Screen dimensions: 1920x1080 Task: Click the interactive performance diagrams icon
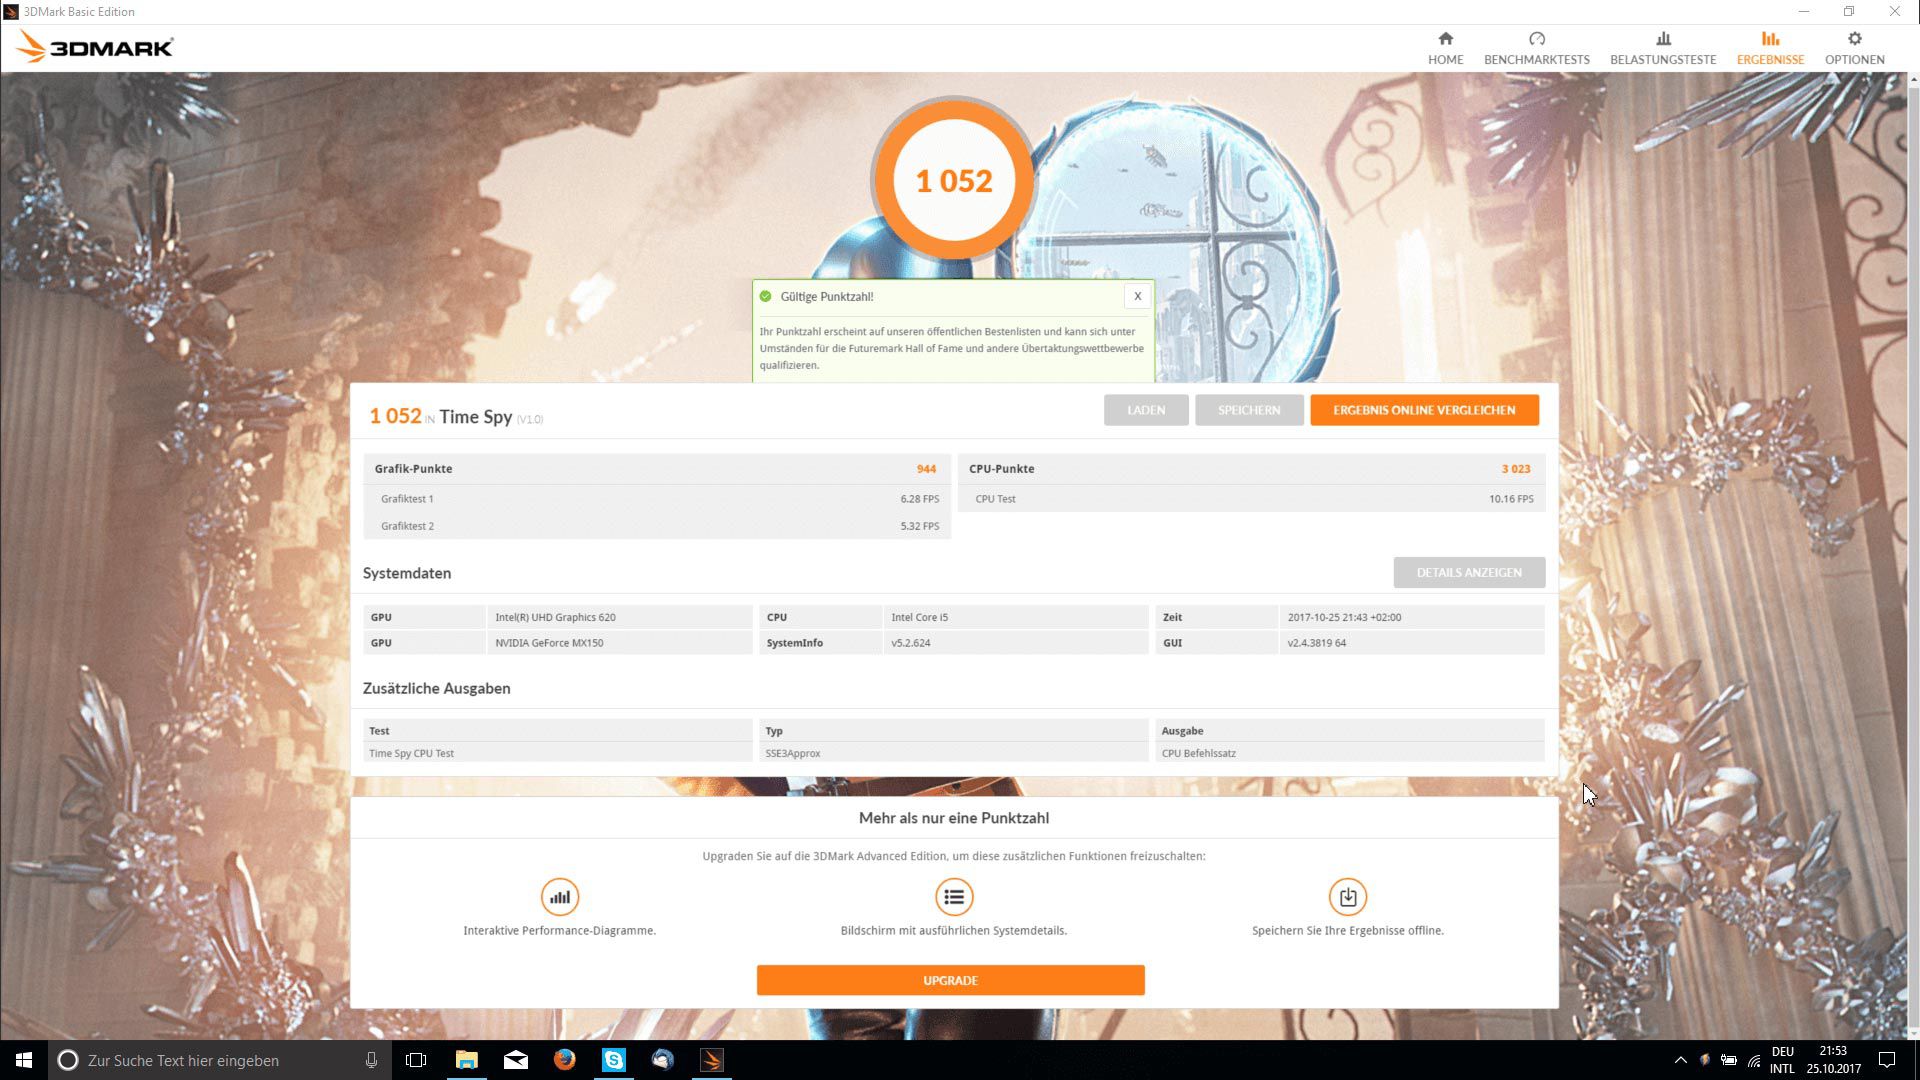[x=559, y=897]
